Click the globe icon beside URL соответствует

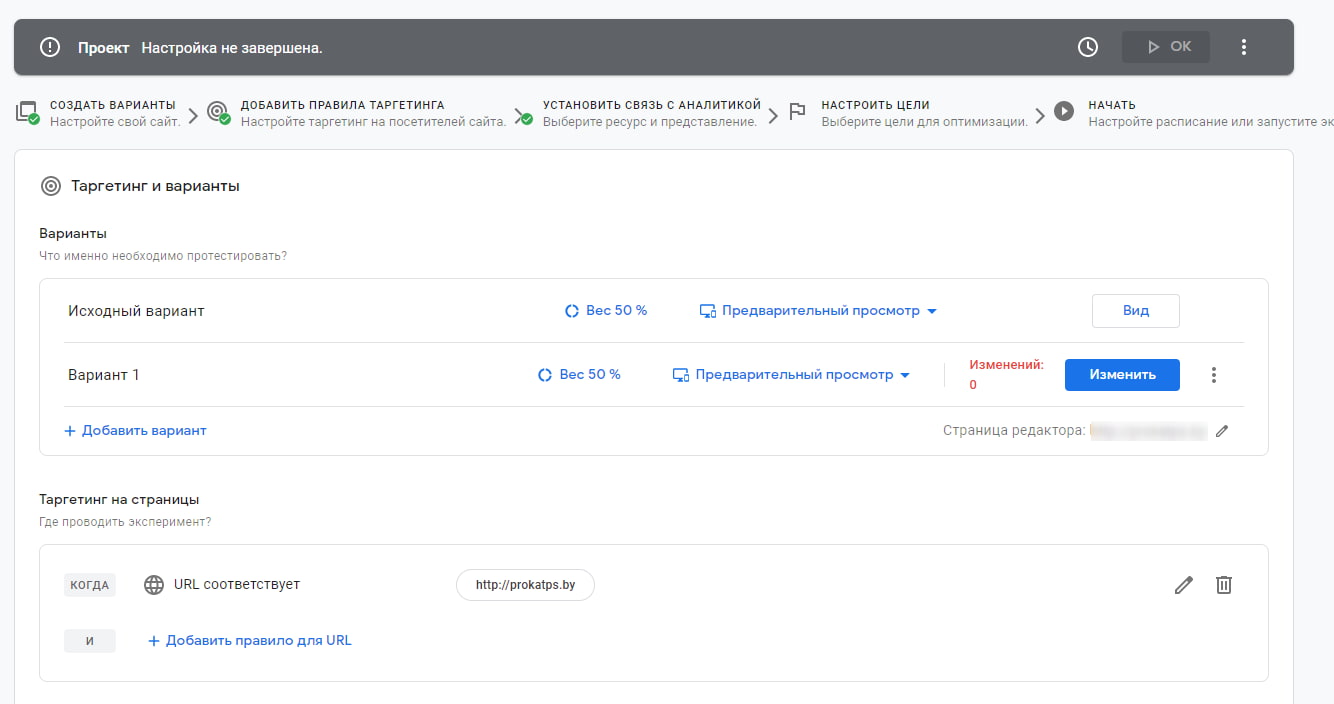[154, 584]
